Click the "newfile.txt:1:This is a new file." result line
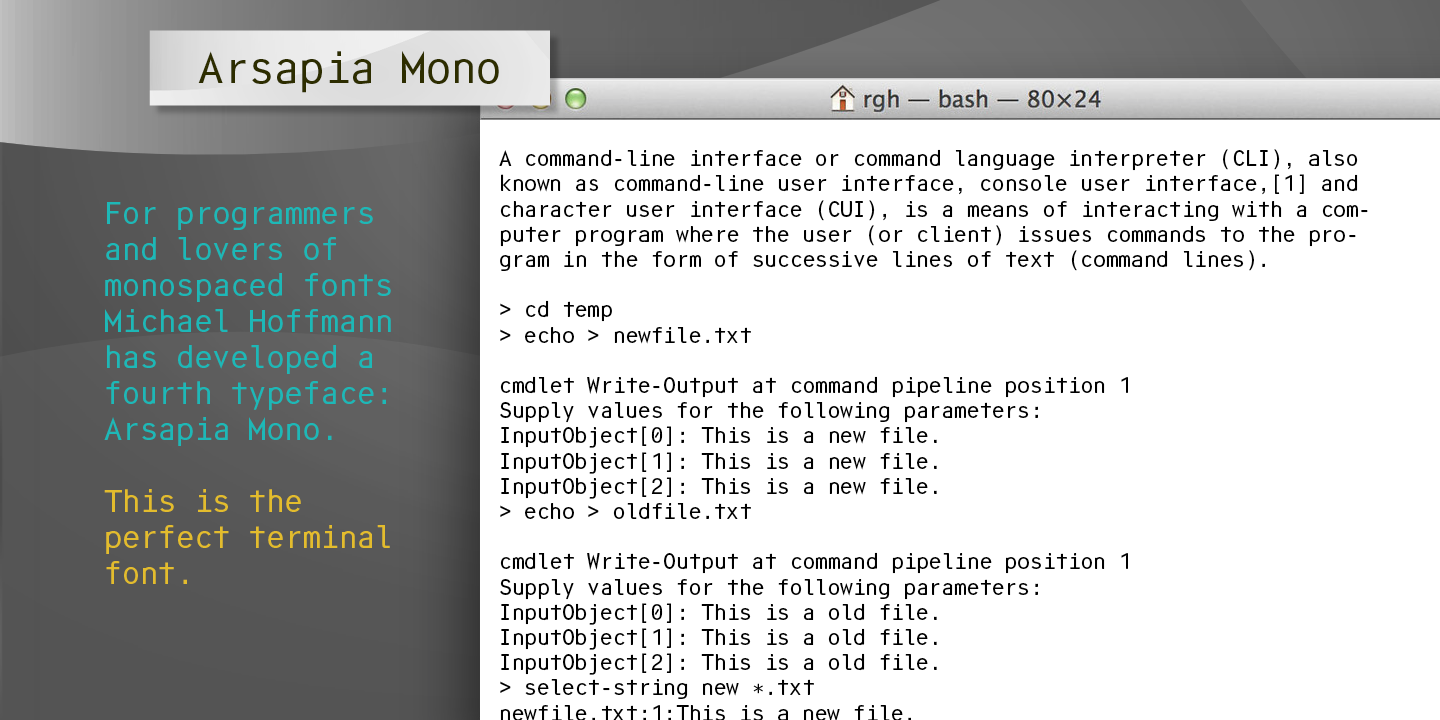The width and height of the screenshot is (1440, 720). tap(707, 712)
